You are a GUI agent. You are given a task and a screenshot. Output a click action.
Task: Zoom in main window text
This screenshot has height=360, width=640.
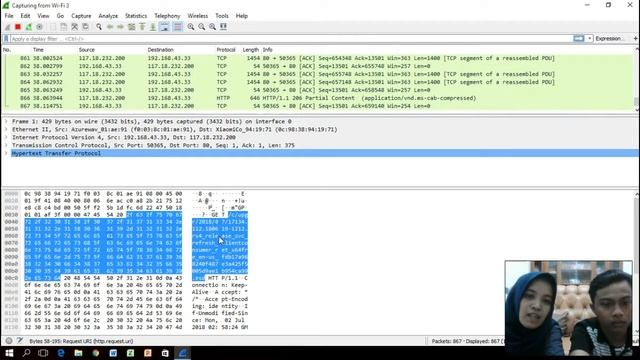point(191,27)
